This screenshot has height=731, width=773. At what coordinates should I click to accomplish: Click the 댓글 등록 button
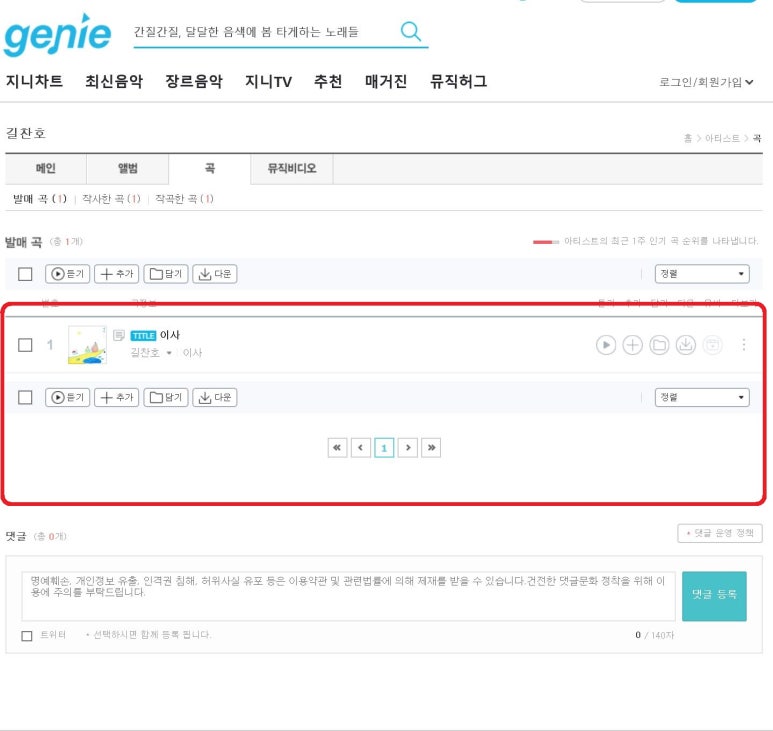click(714, 595)
